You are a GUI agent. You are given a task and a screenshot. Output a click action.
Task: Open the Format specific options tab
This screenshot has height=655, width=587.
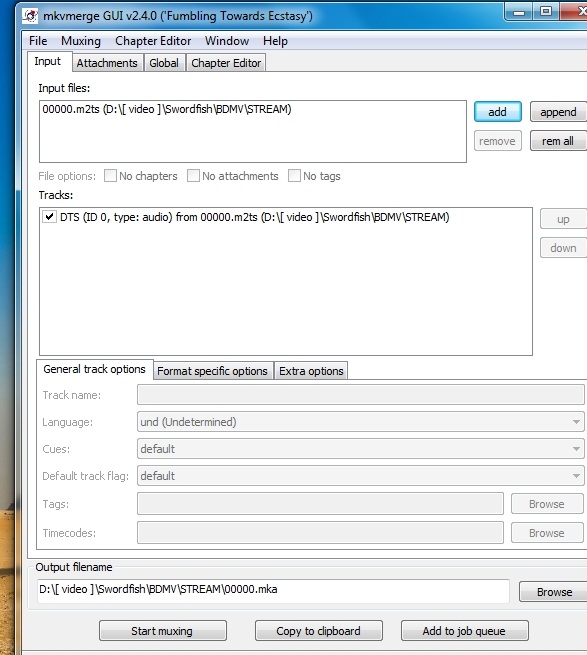point(212,371)
